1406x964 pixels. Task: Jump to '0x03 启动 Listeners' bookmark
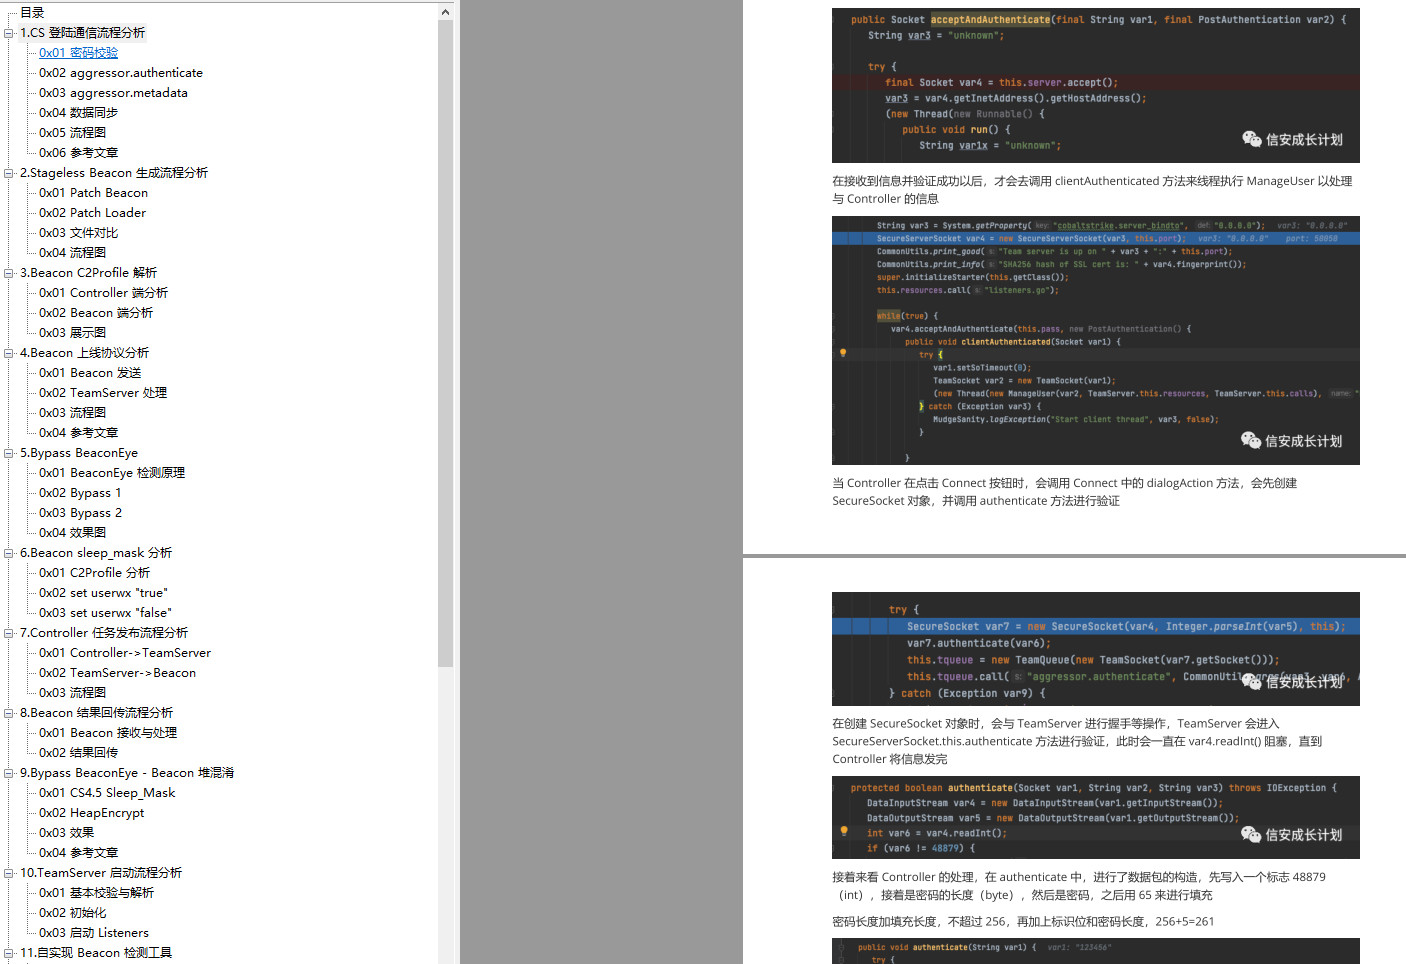tap(94, 933)
